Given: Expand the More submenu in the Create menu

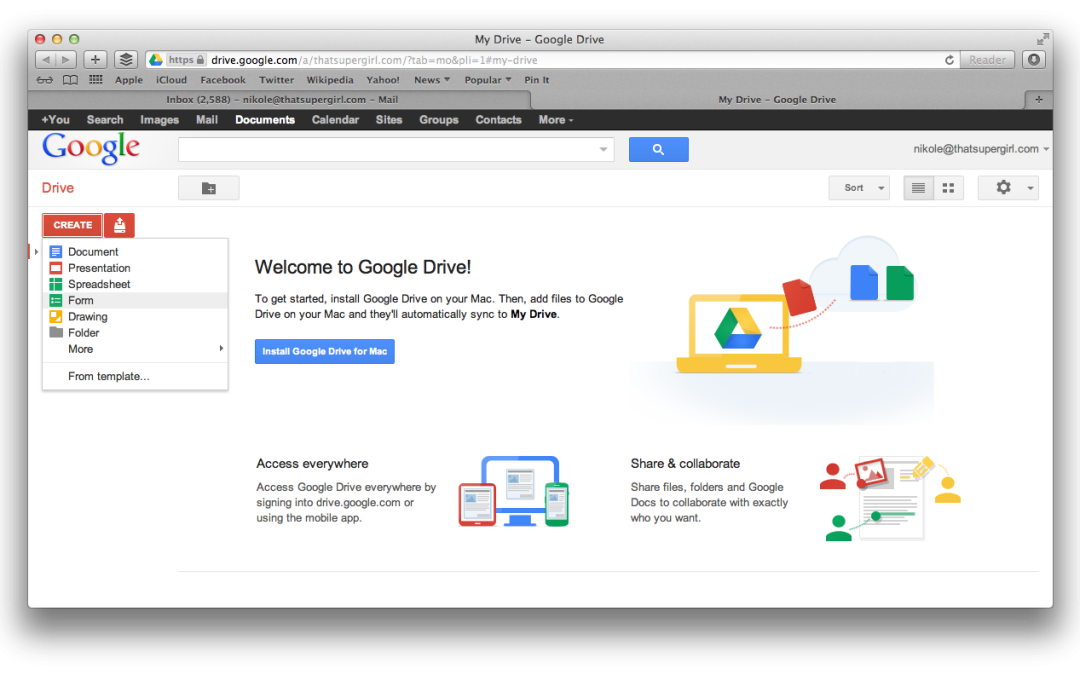Looking at the screenshot, I should coord(136,349).
